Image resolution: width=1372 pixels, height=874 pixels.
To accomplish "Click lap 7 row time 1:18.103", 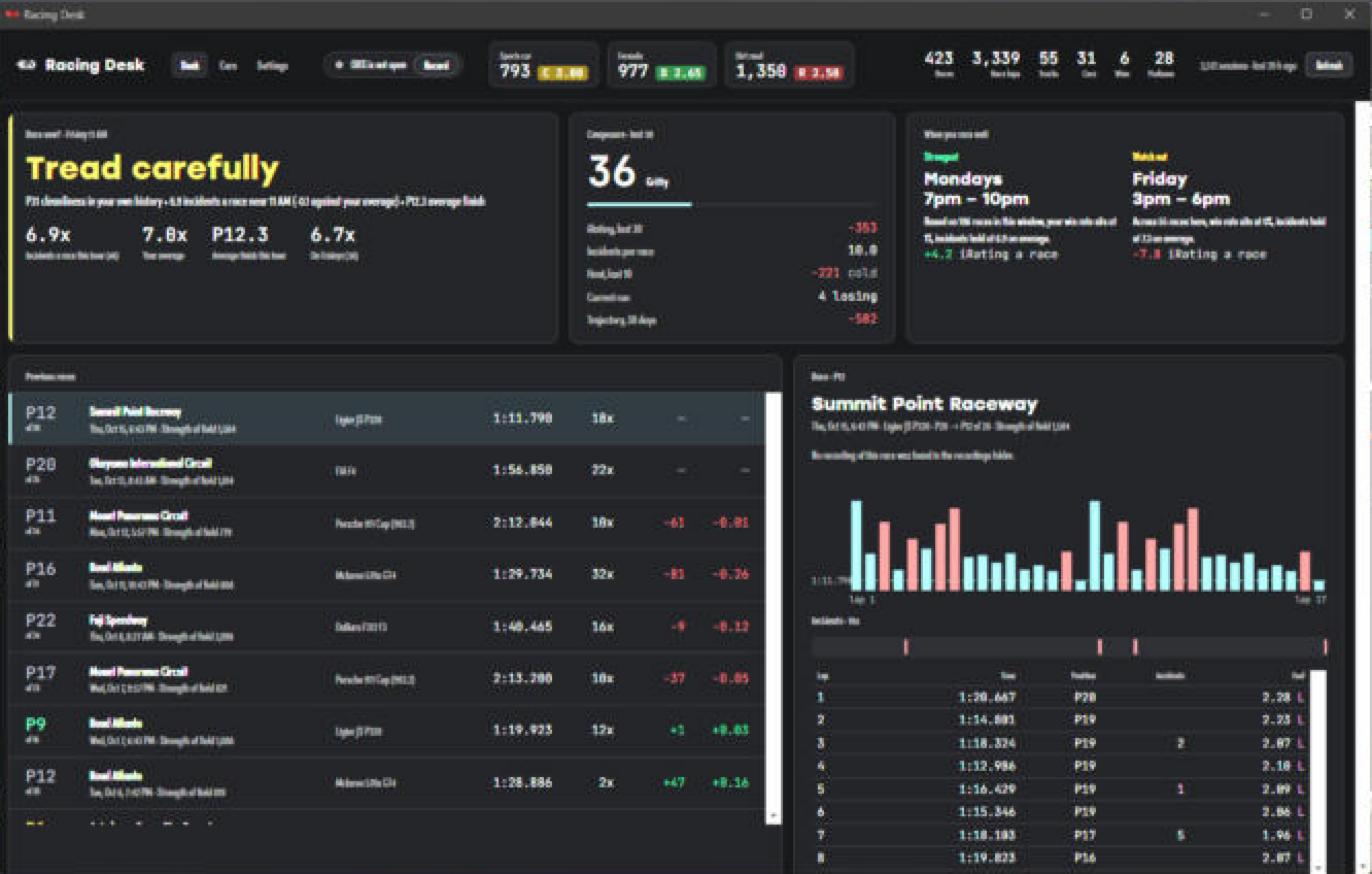I will point(987,834).
